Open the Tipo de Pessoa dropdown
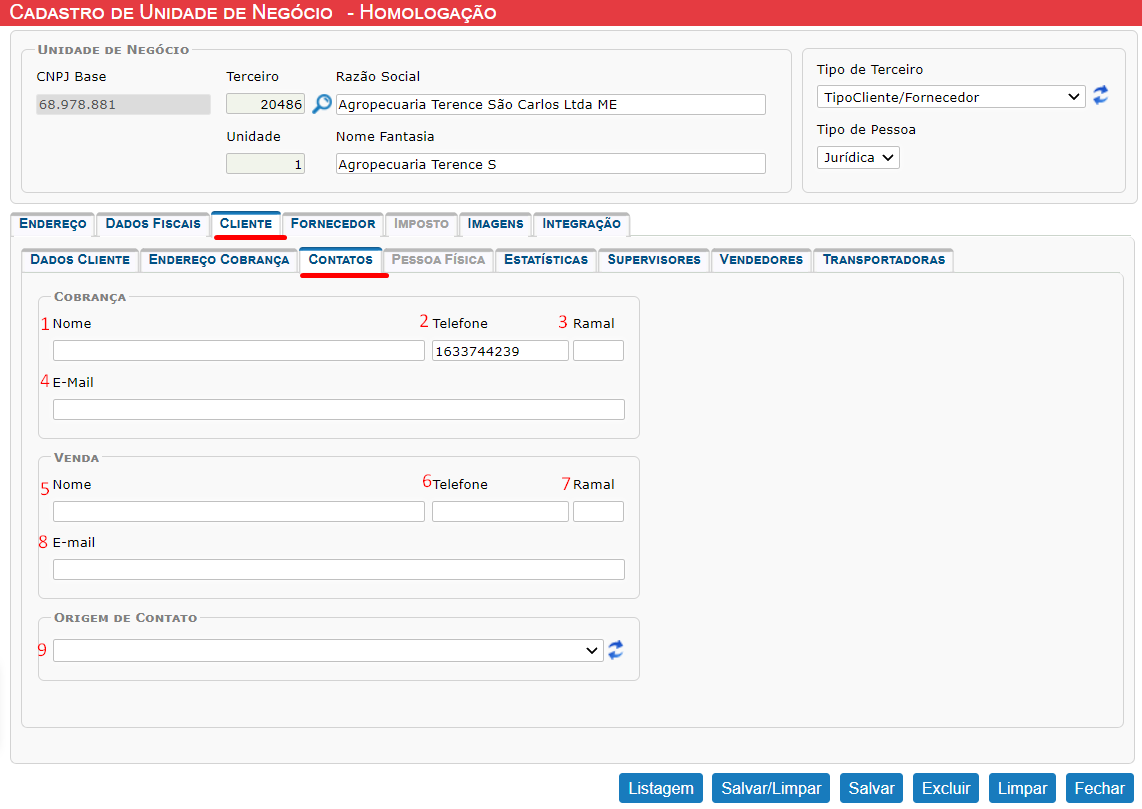Screen dimensions: 1142x809 coord(858,157)
